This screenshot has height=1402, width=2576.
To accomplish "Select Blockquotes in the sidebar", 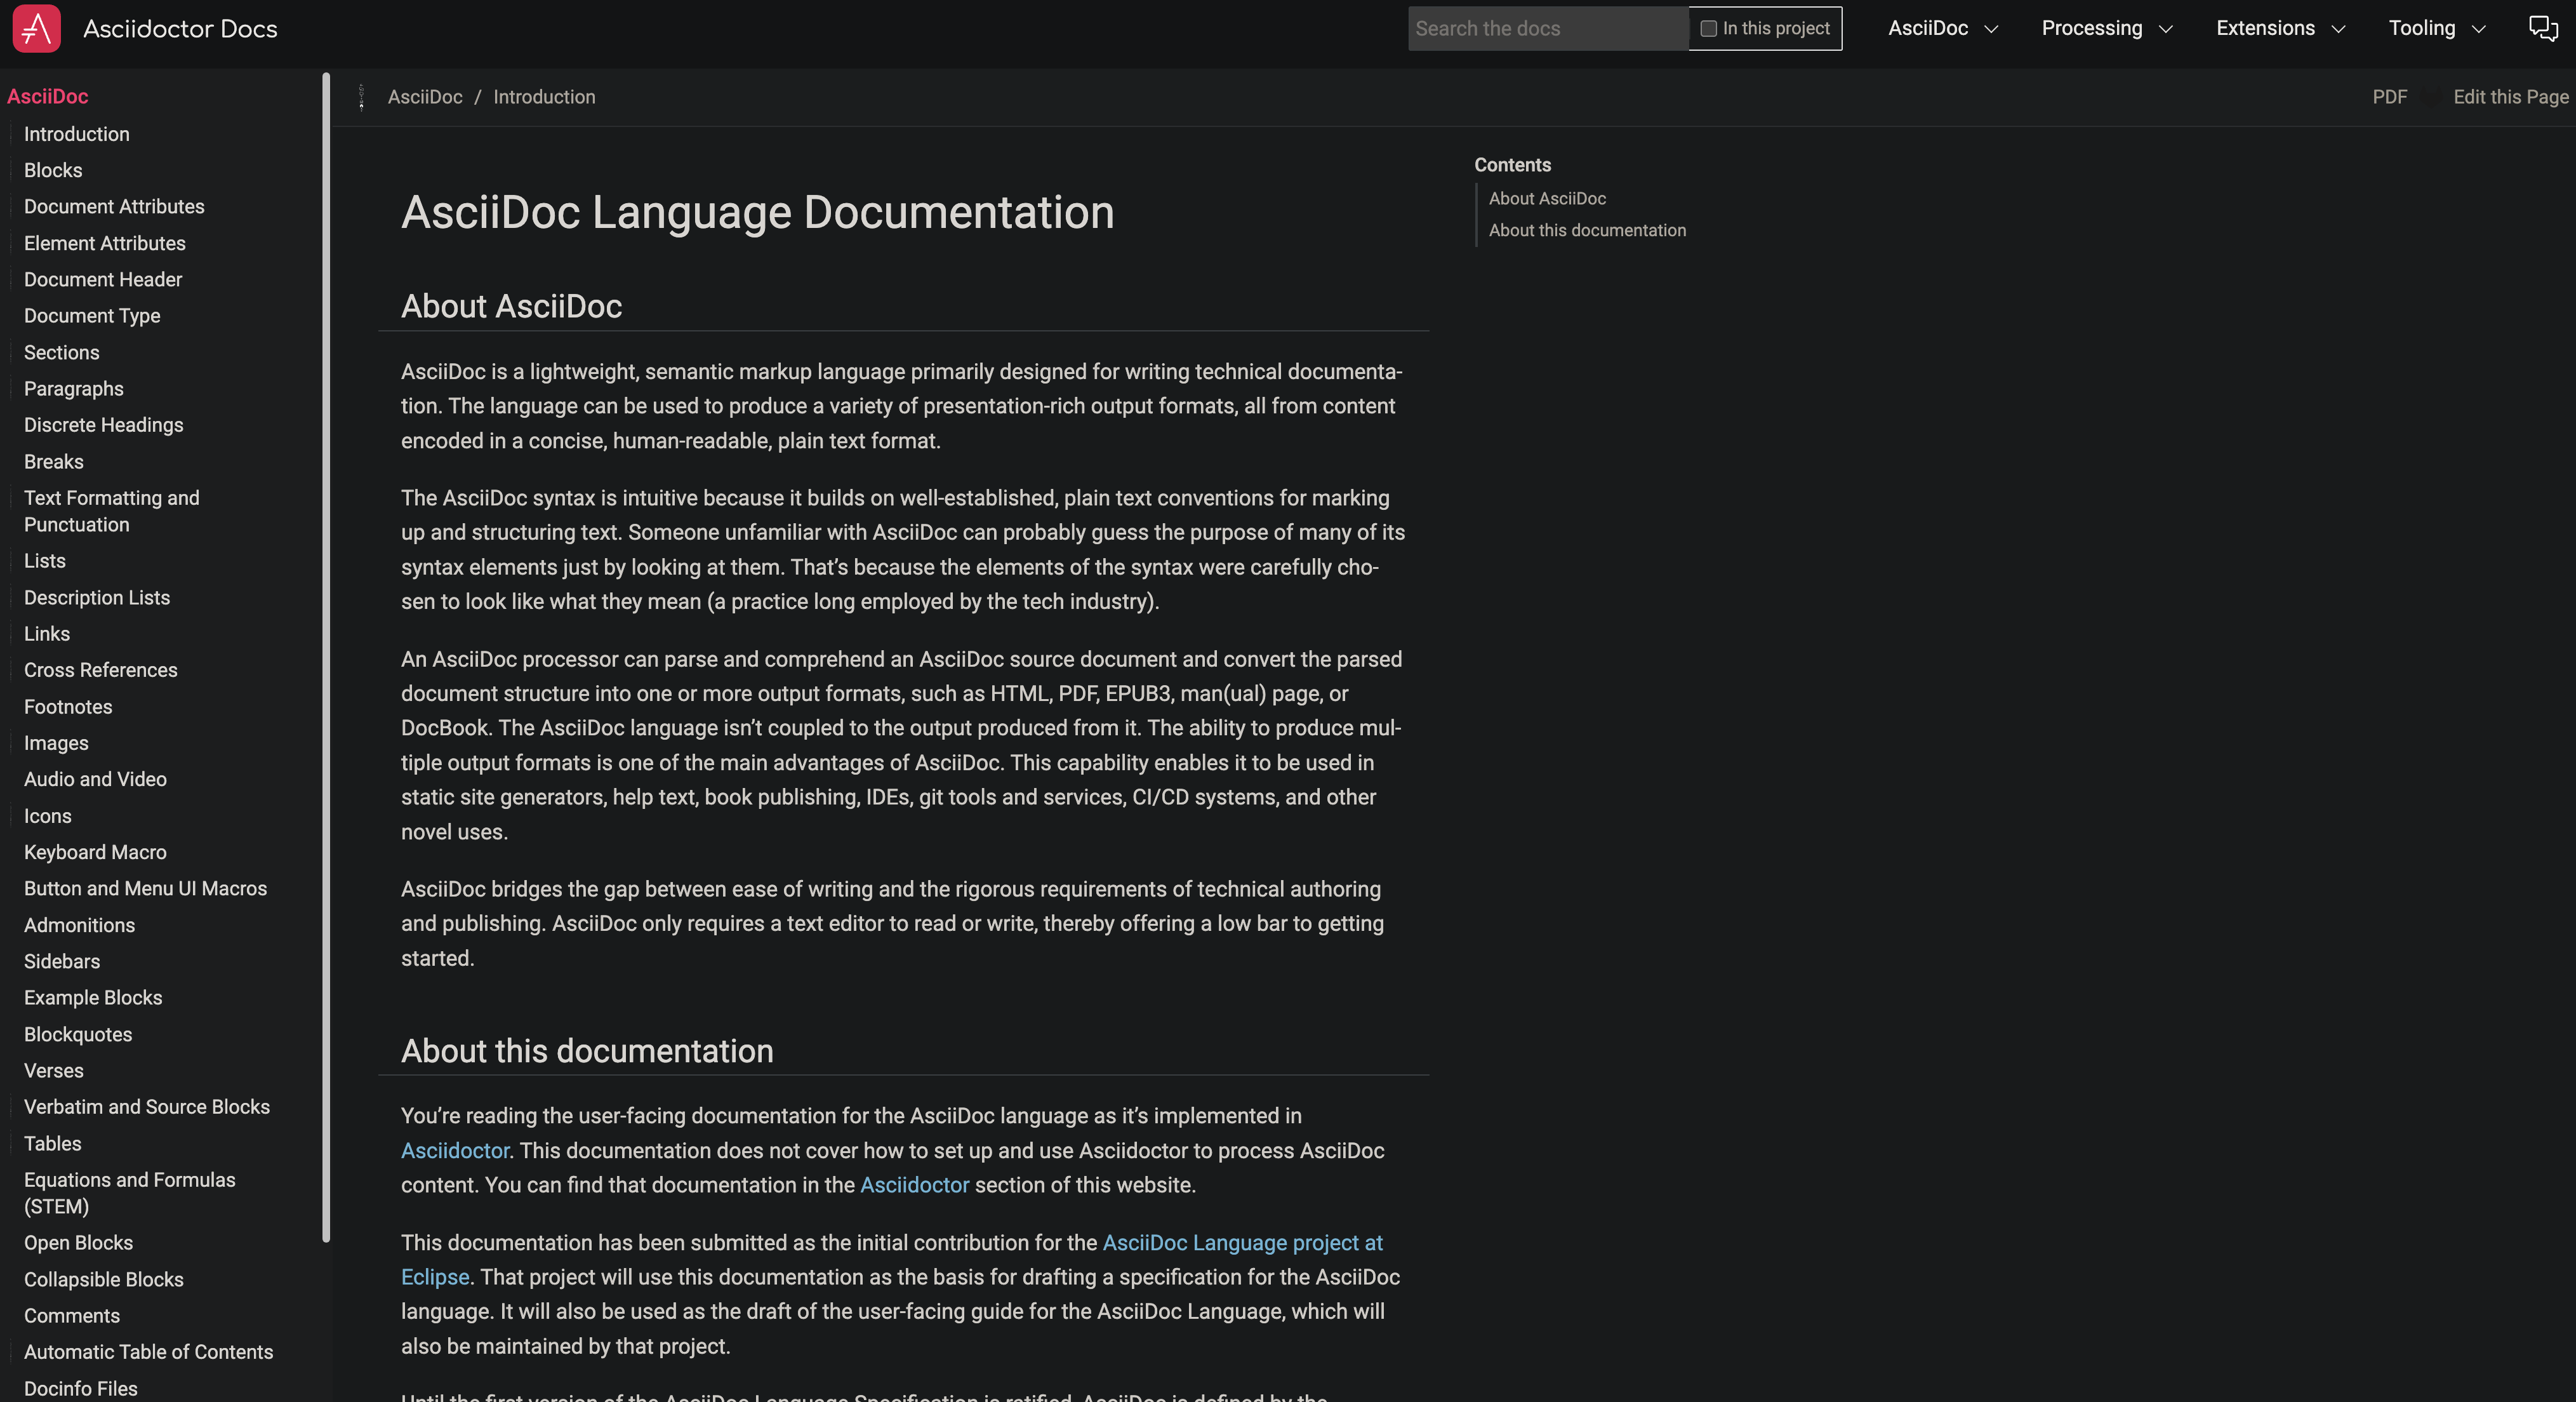I will point(78,1034).
